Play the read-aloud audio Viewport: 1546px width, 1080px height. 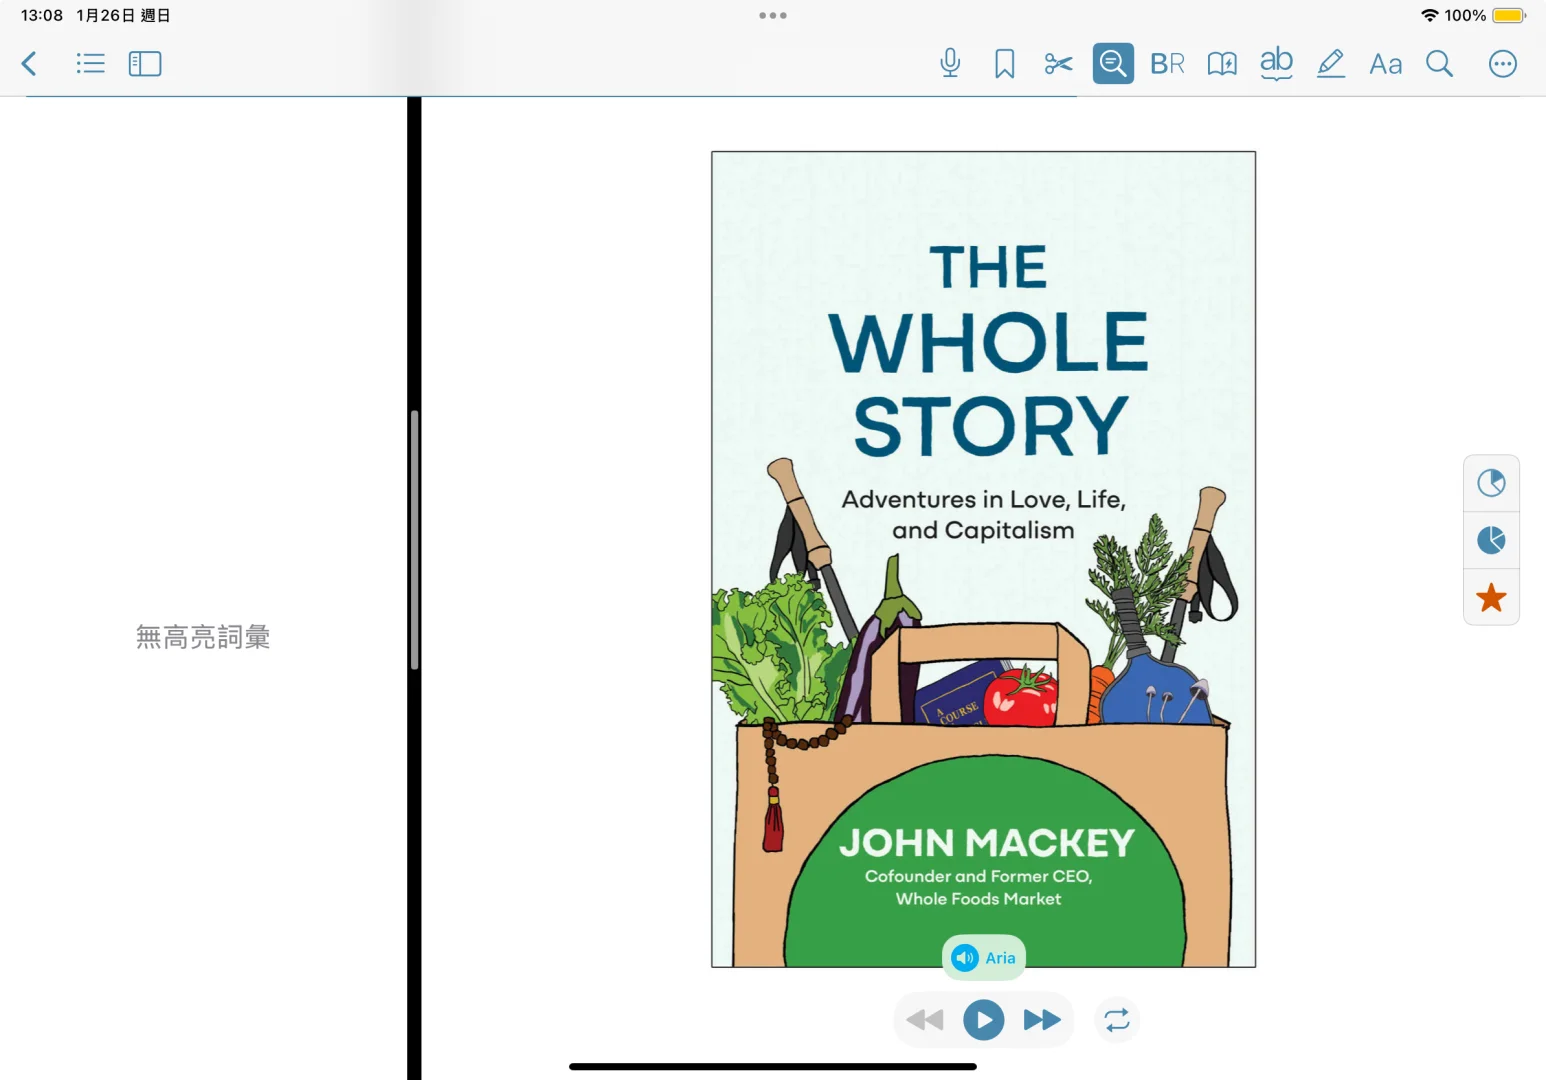[984, 1020]
